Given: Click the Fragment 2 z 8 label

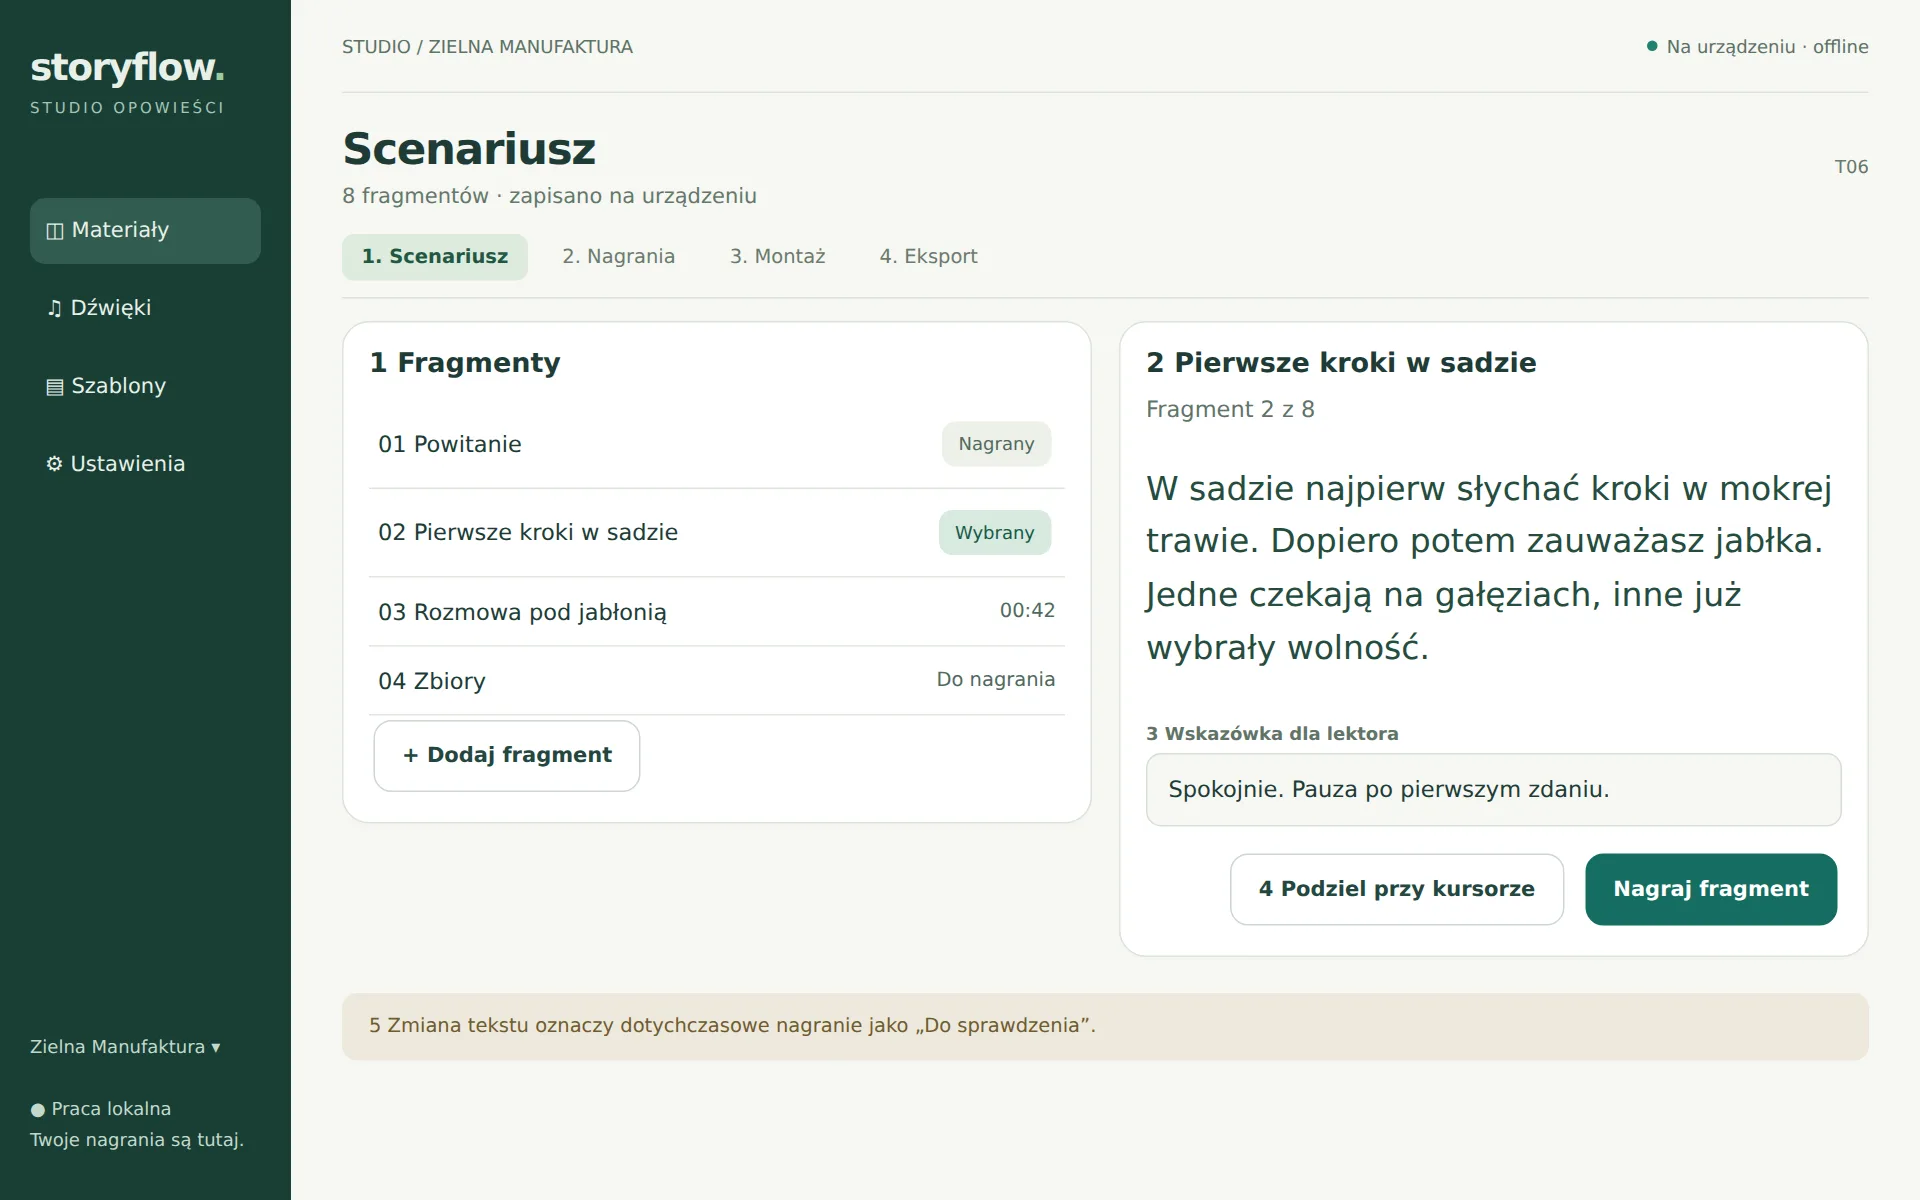Looking at the screenshot, I should [1230, 410].
